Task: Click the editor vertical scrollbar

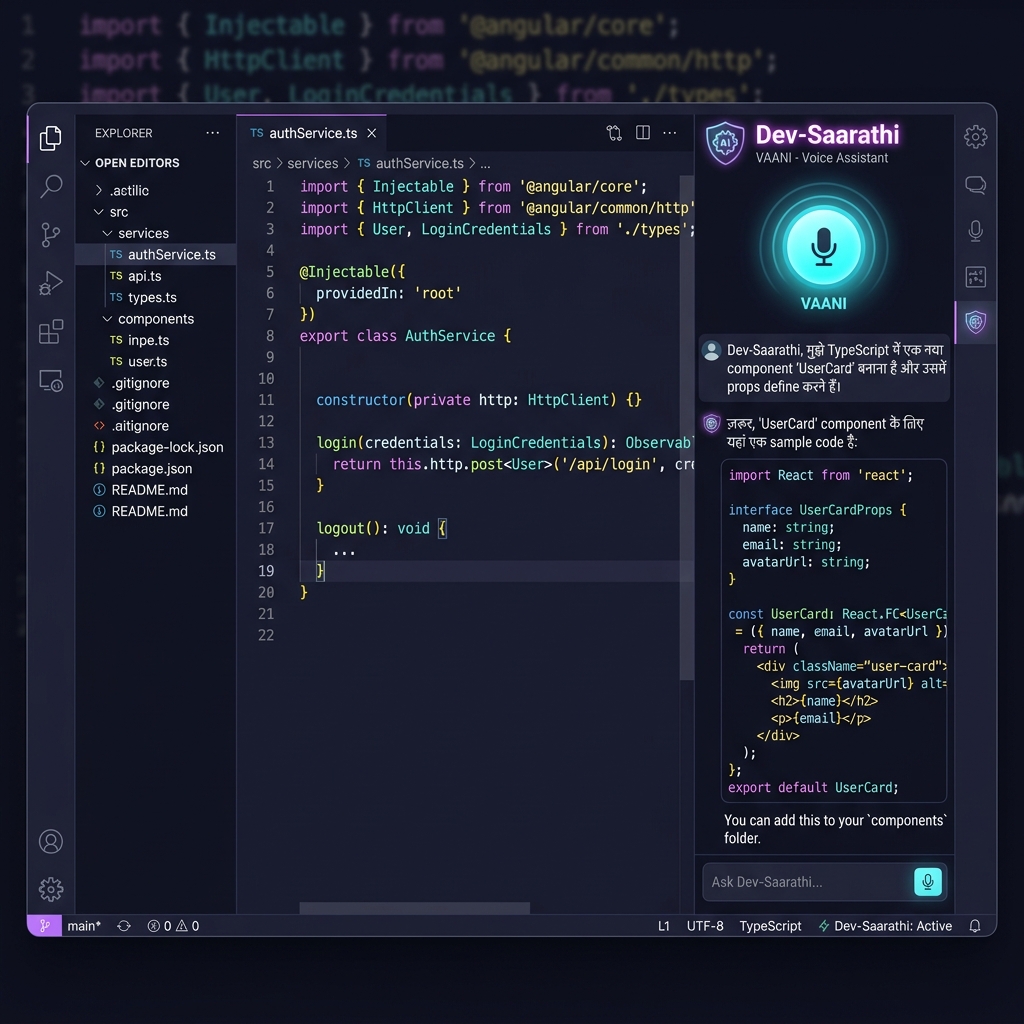Action: (x=686, y=428)
